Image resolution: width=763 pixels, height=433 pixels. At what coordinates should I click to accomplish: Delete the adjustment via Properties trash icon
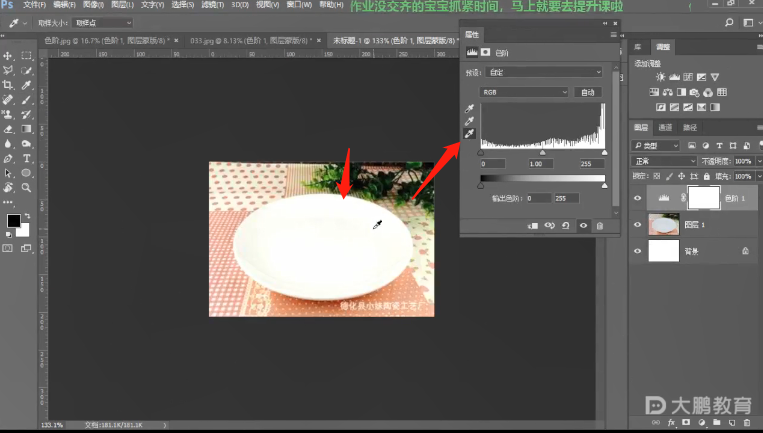pyautogui.click(x=599, y=226)
